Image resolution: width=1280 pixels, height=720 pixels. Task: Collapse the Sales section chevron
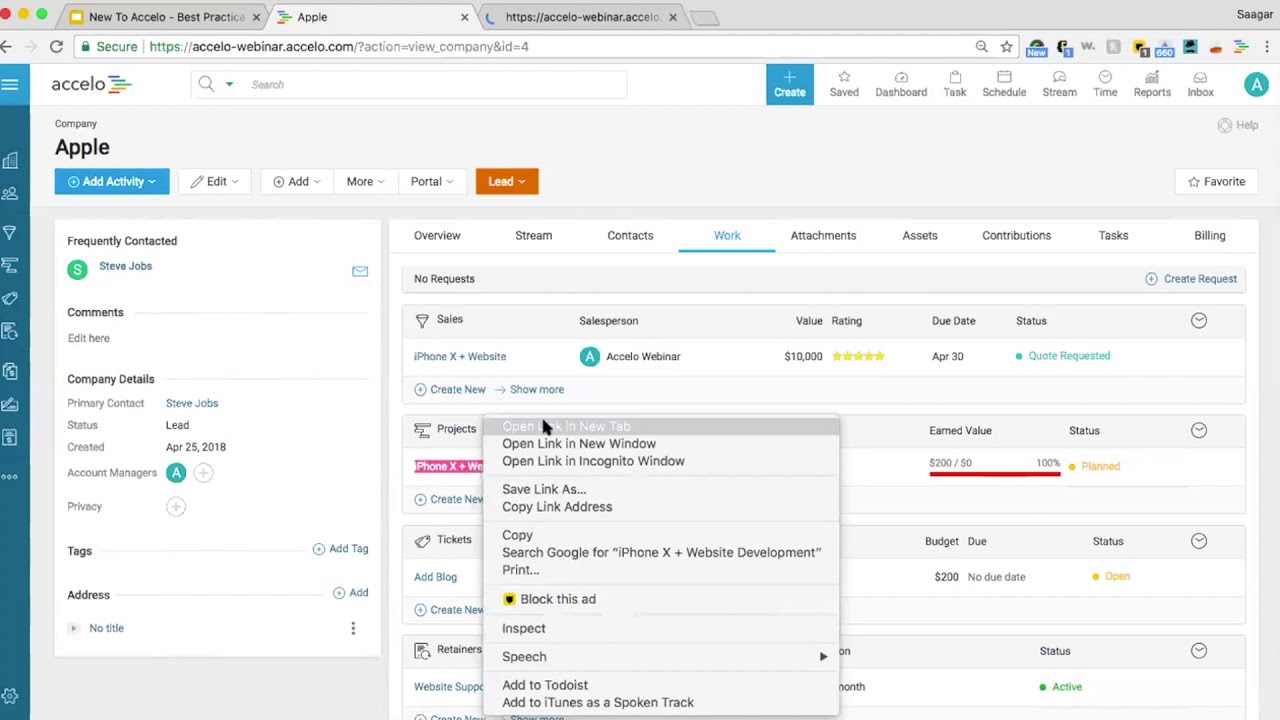(x=1199, y=320)
